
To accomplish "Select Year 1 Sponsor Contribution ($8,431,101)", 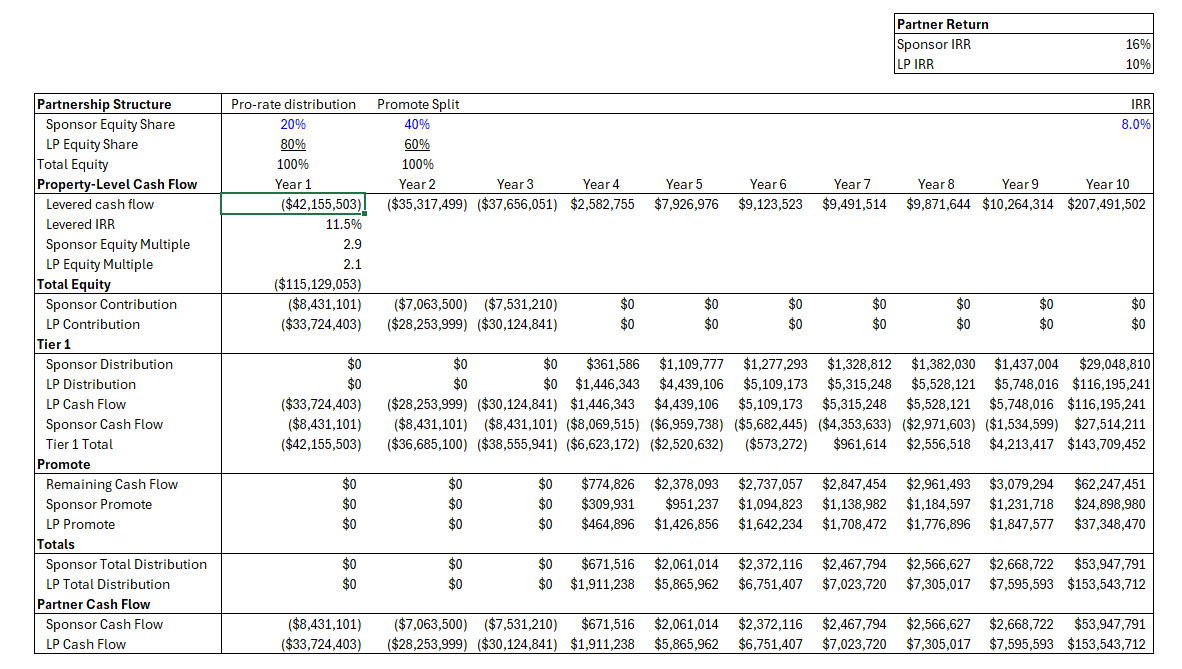I will pyautogui.click(x=324, y=305).
